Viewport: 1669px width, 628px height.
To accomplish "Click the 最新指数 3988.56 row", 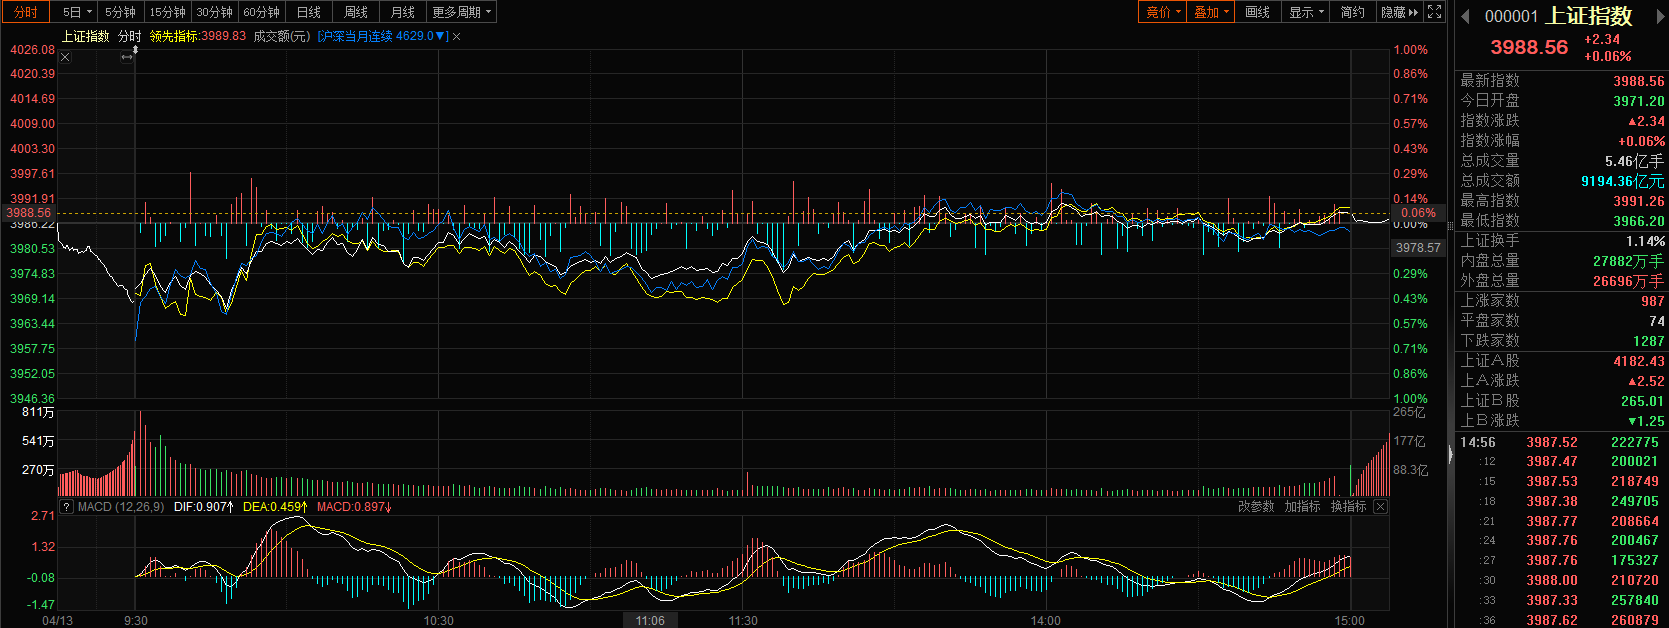I will point(1562,81).
